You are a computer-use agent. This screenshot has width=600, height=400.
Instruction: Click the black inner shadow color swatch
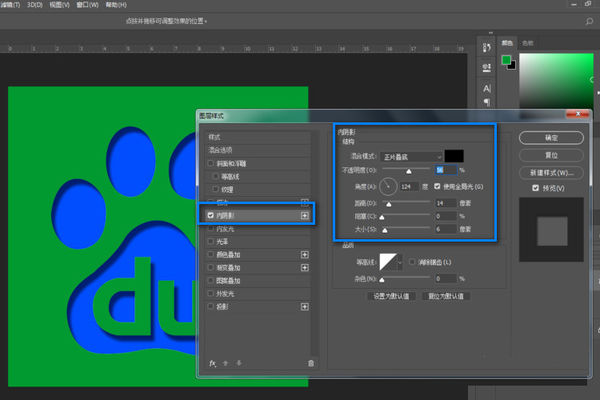point(454,156)
